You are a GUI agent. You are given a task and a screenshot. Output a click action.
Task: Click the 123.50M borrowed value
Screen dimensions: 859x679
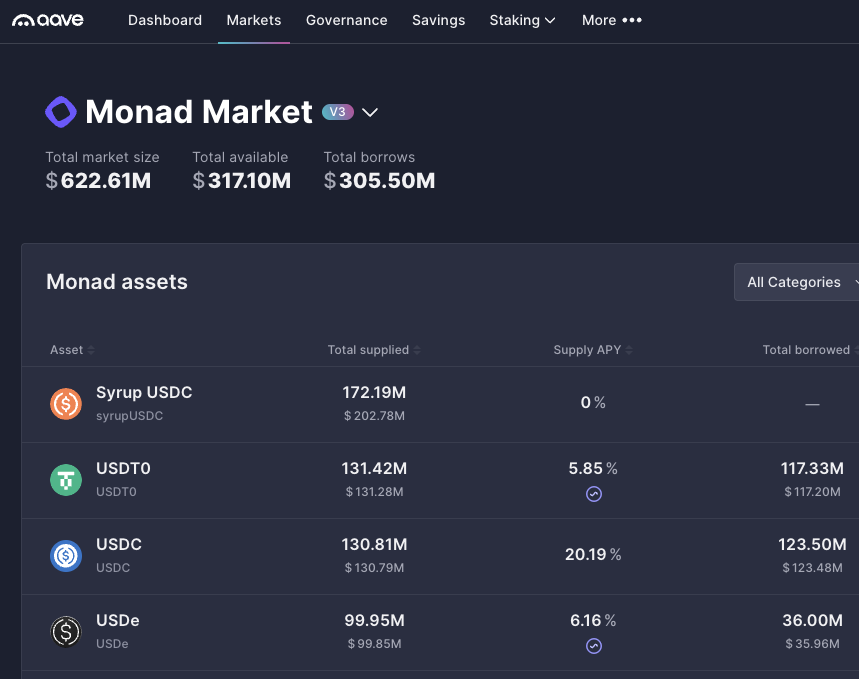click(x=812, y=544)
